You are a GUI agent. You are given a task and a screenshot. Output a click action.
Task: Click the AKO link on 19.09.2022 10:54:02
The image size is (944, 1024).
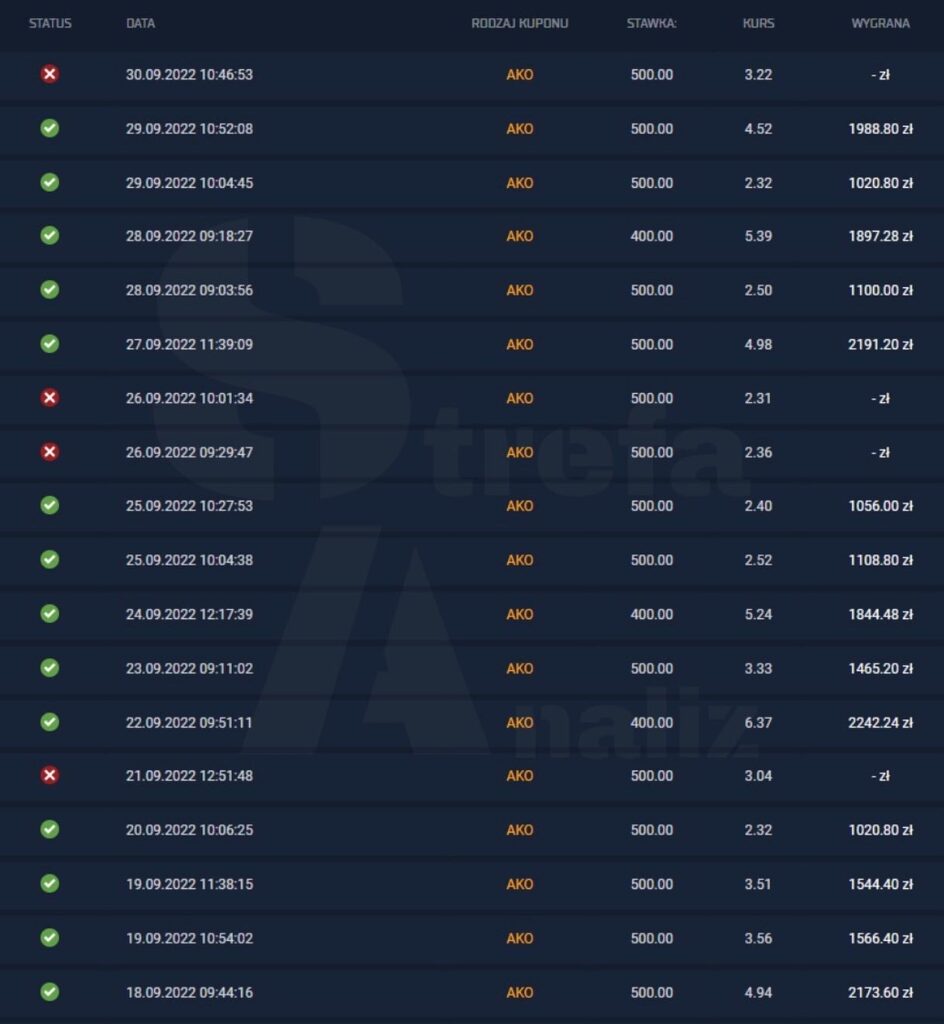[x=520, y=938]
